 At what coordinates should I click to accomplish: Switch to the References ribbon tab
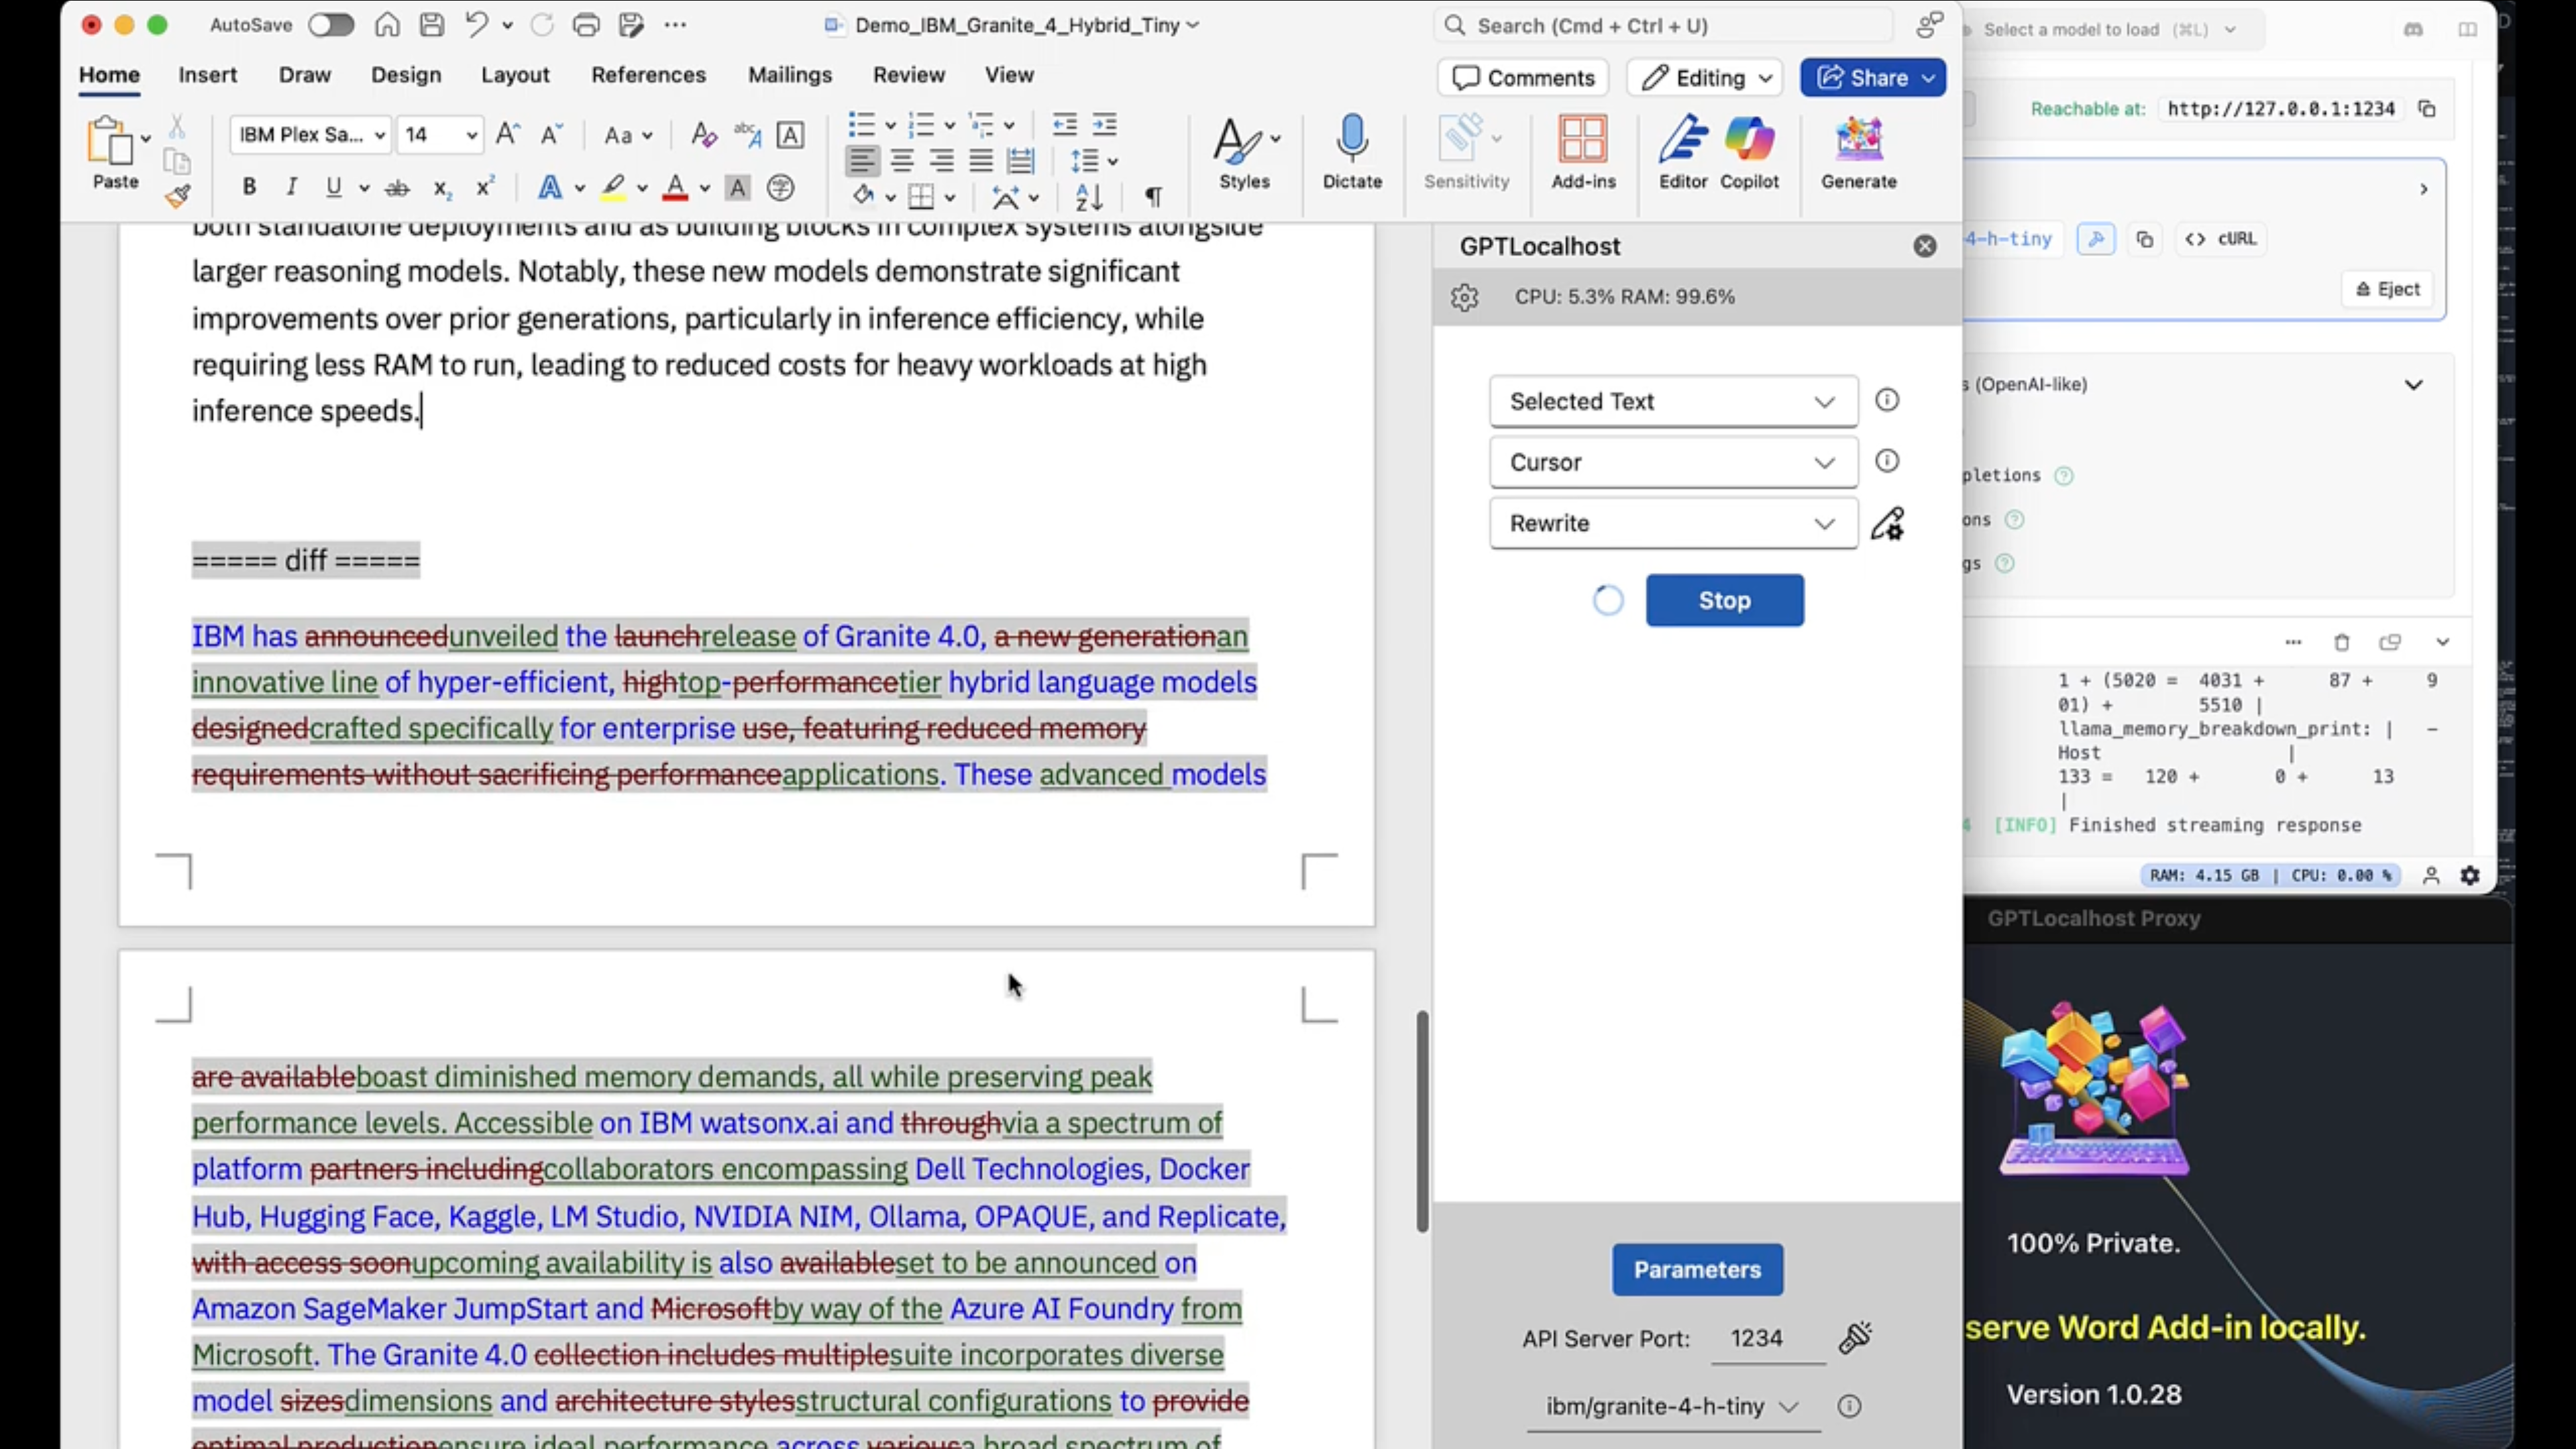click(648, 75)
